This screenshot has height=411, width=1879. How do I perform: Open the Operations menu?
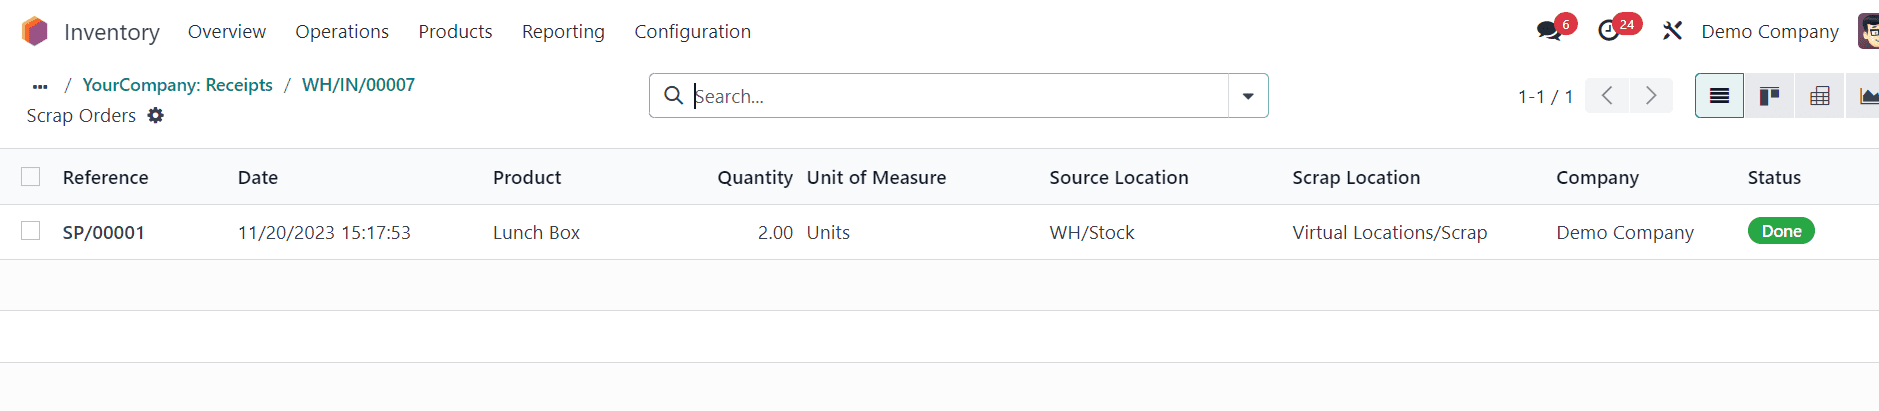click(342, 32)
